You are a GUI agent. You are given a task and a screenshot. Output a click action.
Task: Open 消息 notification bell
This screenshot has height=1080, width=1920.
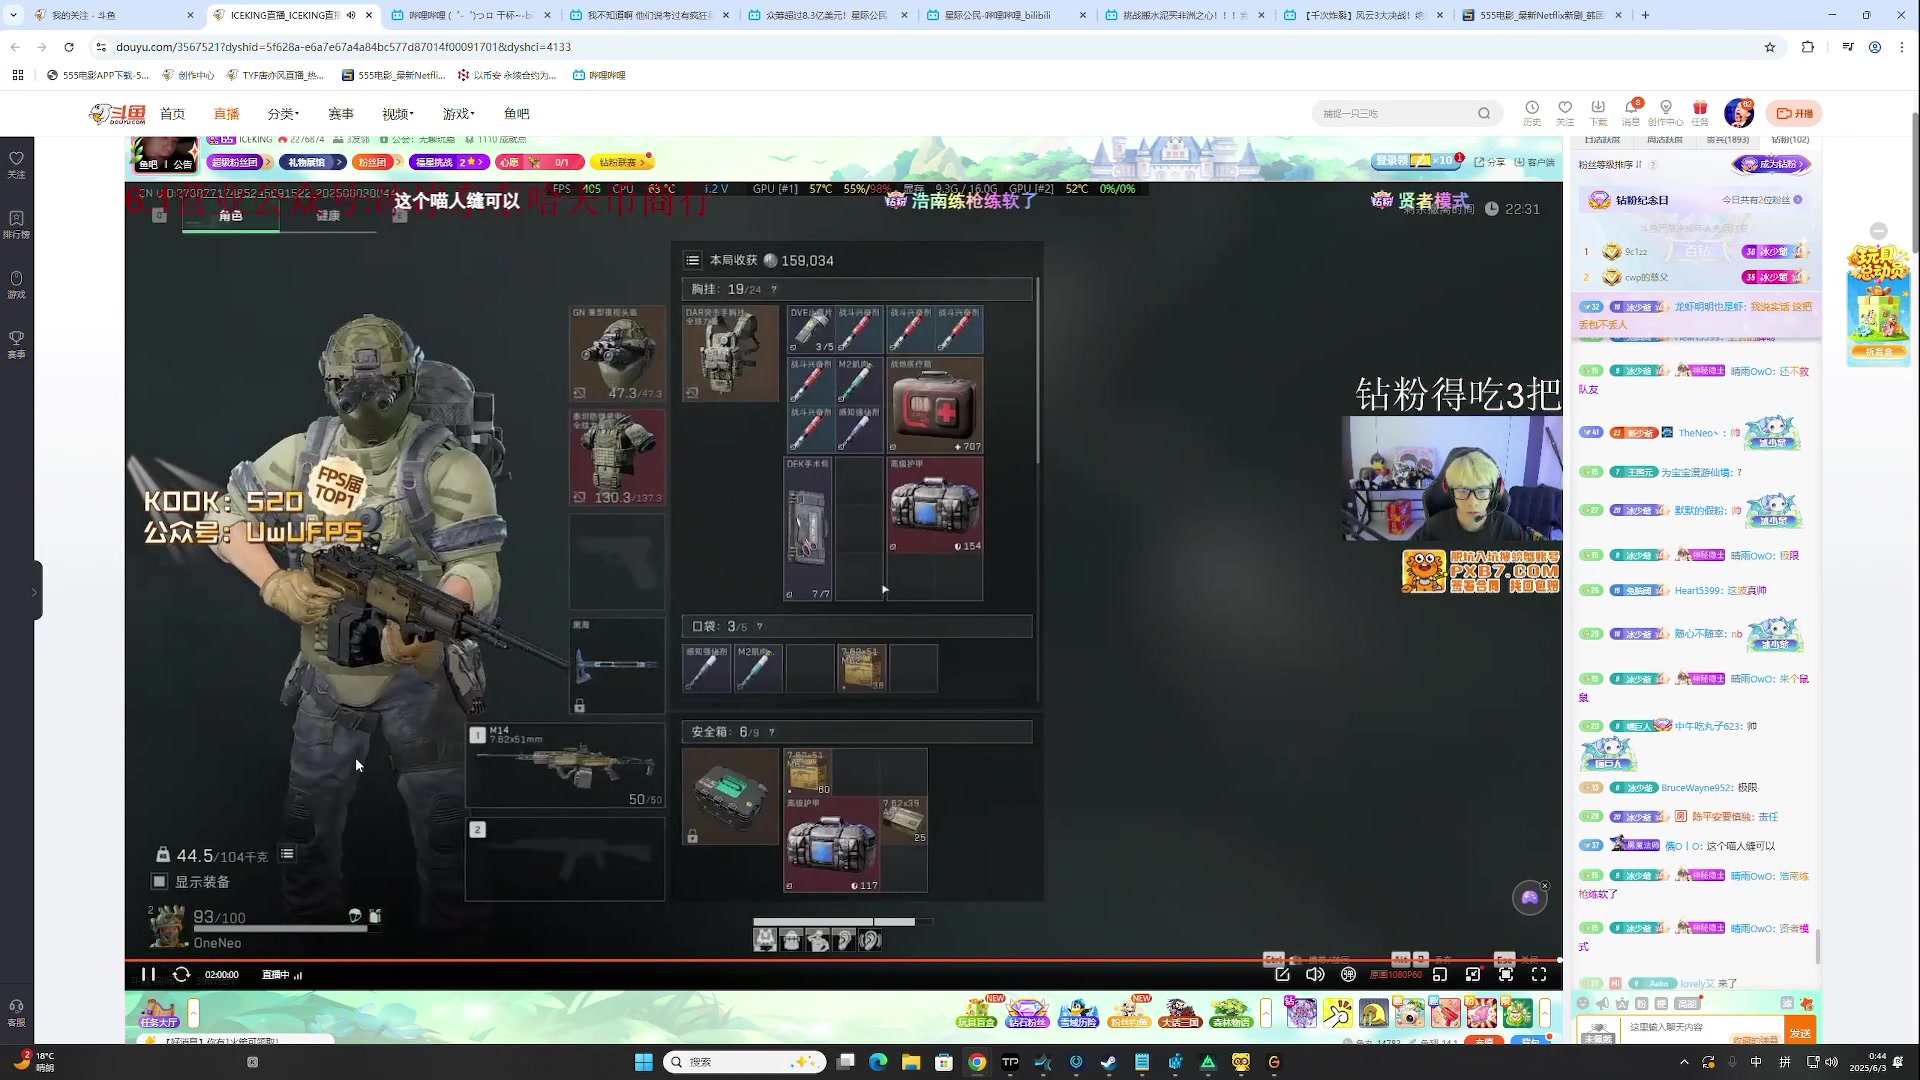(x=1631, y=112)
